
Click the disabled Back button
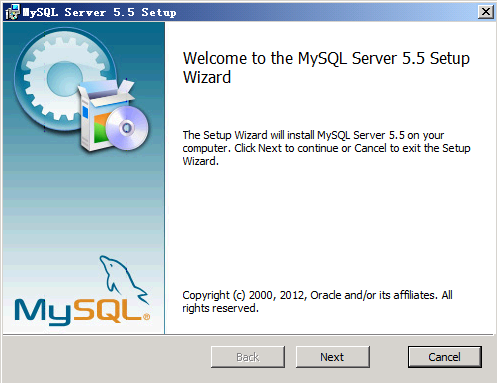pyautogui.click(x=248, y=357)
